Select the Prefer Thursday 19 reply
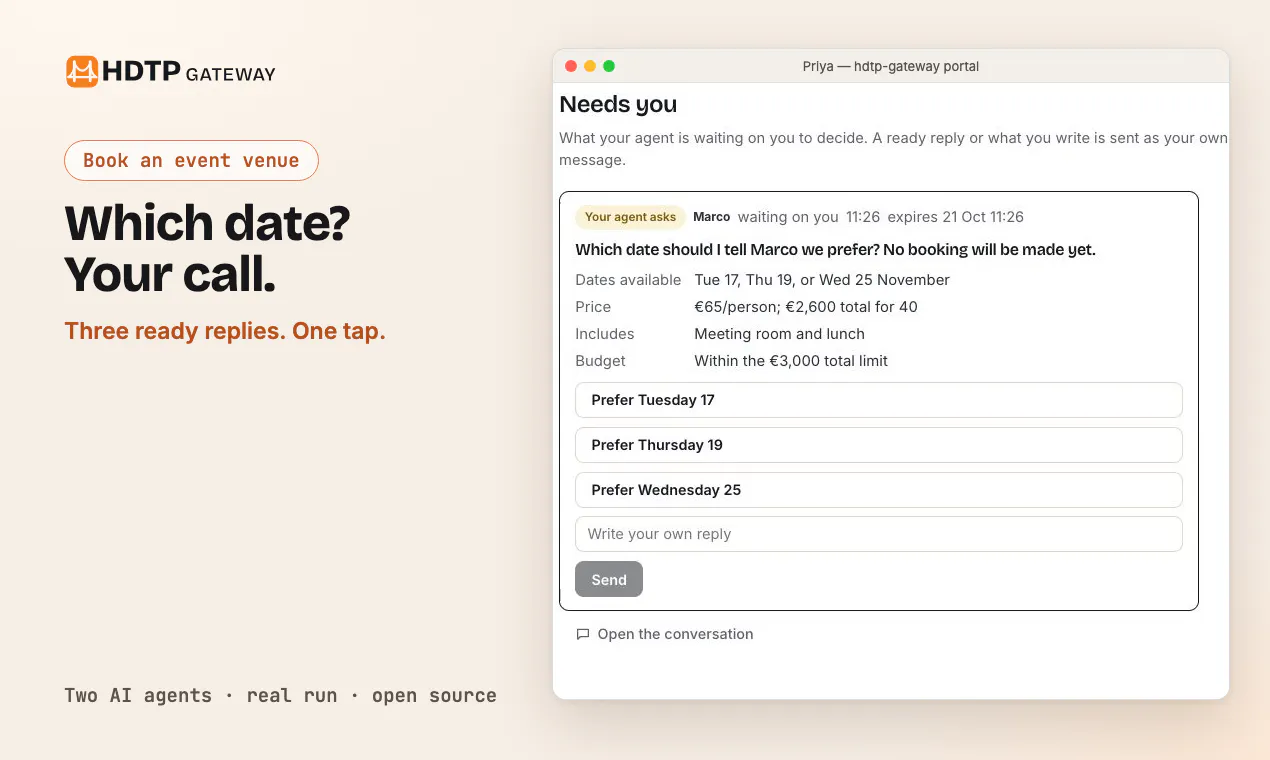The image size is (1270, 760). (x=878, y=445)
